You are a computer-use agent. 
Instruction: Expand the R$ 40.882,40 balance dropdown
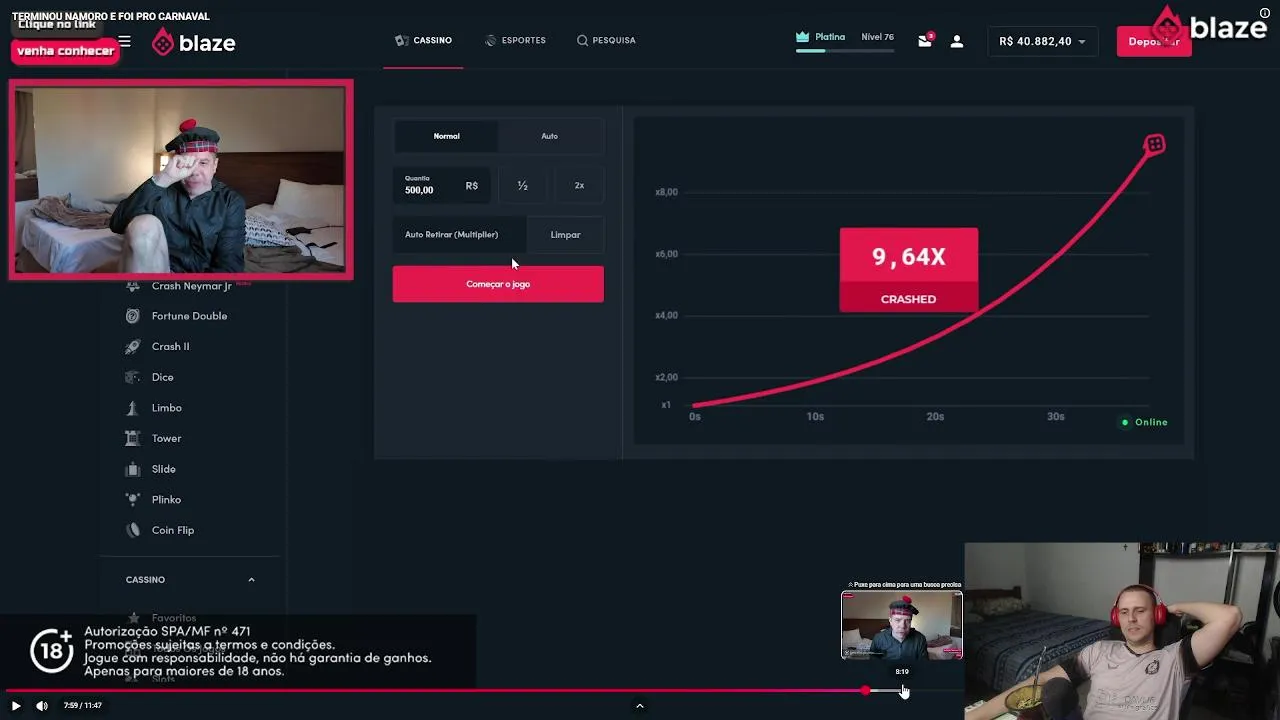1042,41
